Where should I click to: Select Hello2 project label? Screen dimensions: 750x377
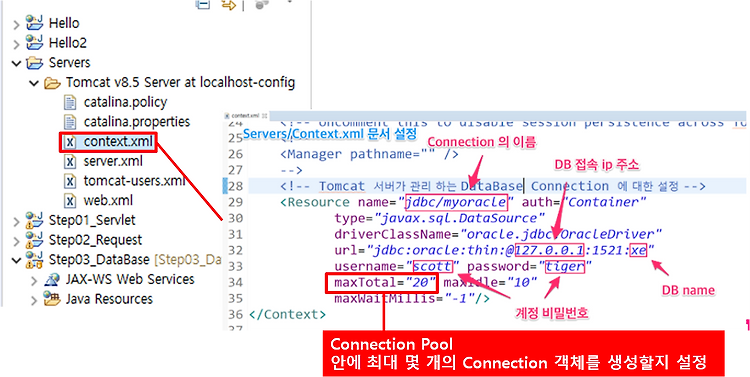click(x=68, y=43)
